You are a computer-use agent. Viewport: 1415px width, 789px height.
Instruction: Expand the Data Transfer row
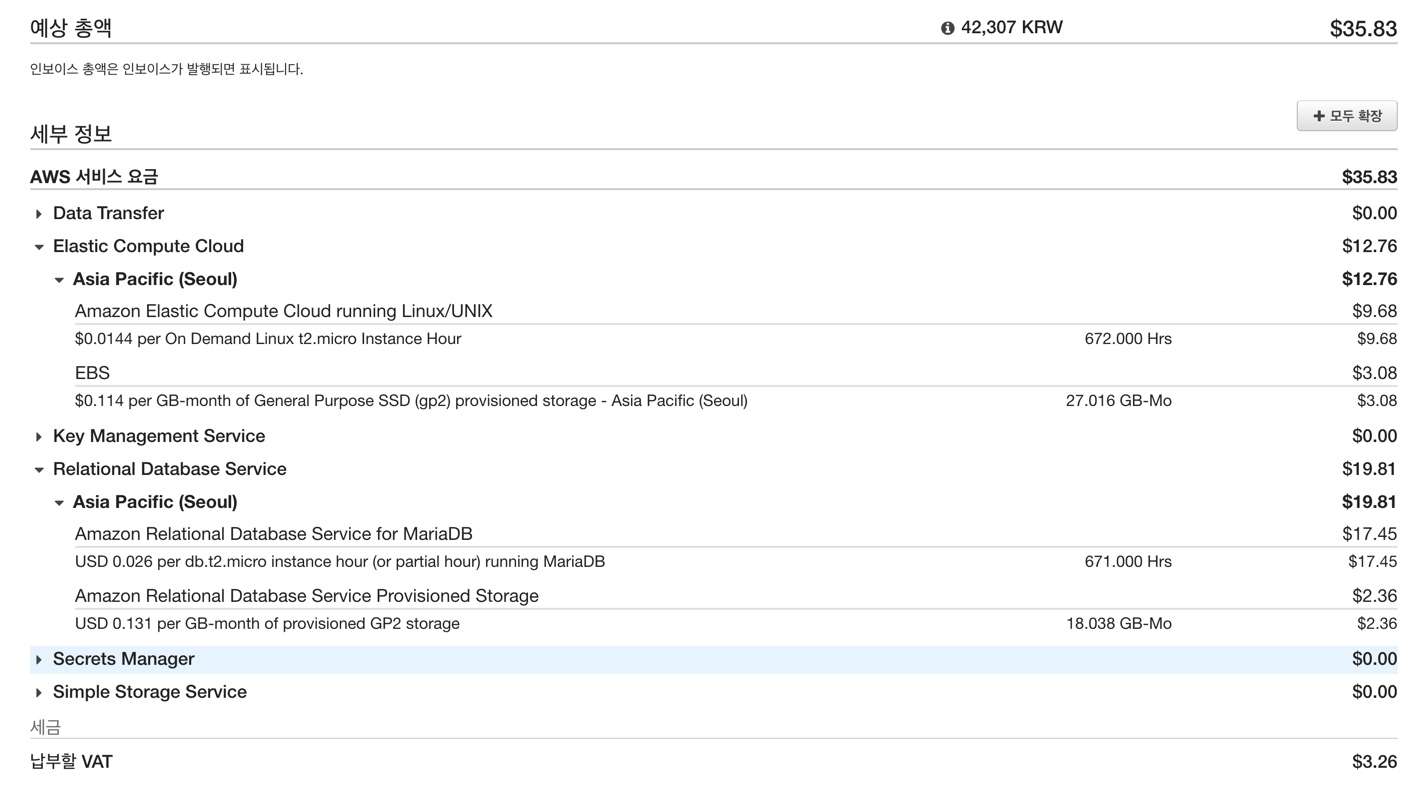point(39,214)
